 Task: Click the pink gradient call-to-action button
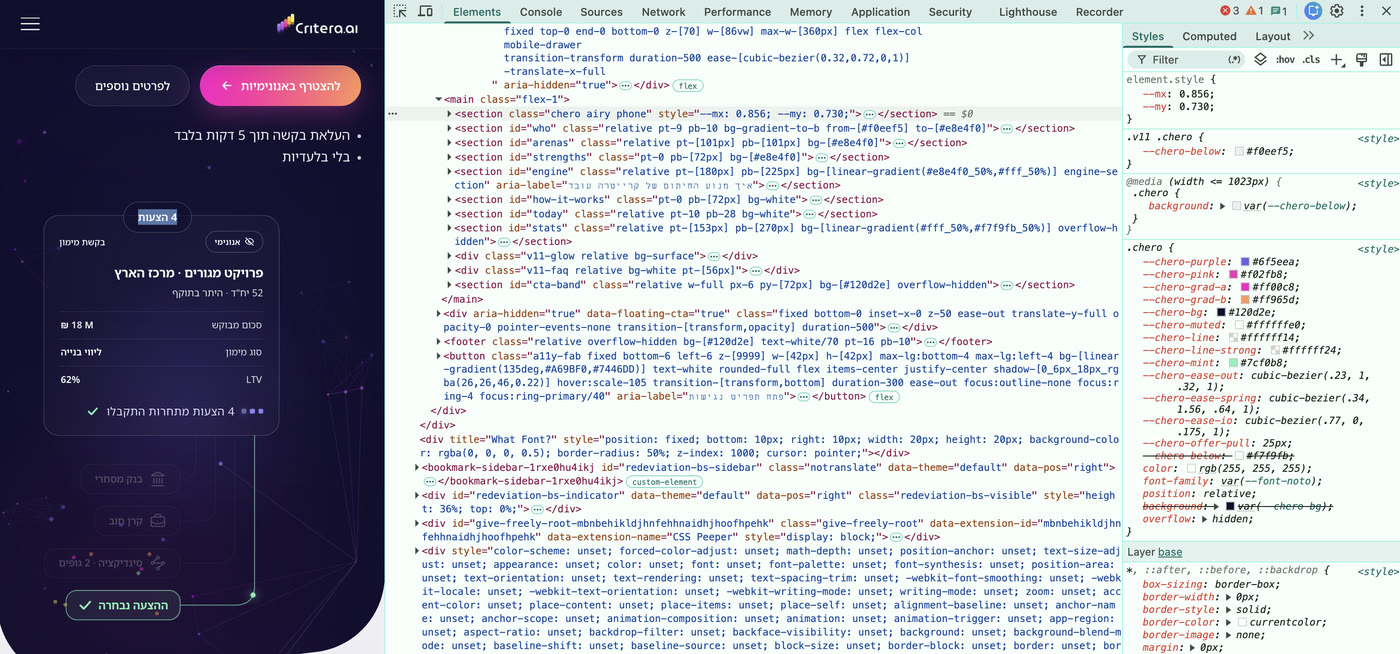click(x=280, y=86)
